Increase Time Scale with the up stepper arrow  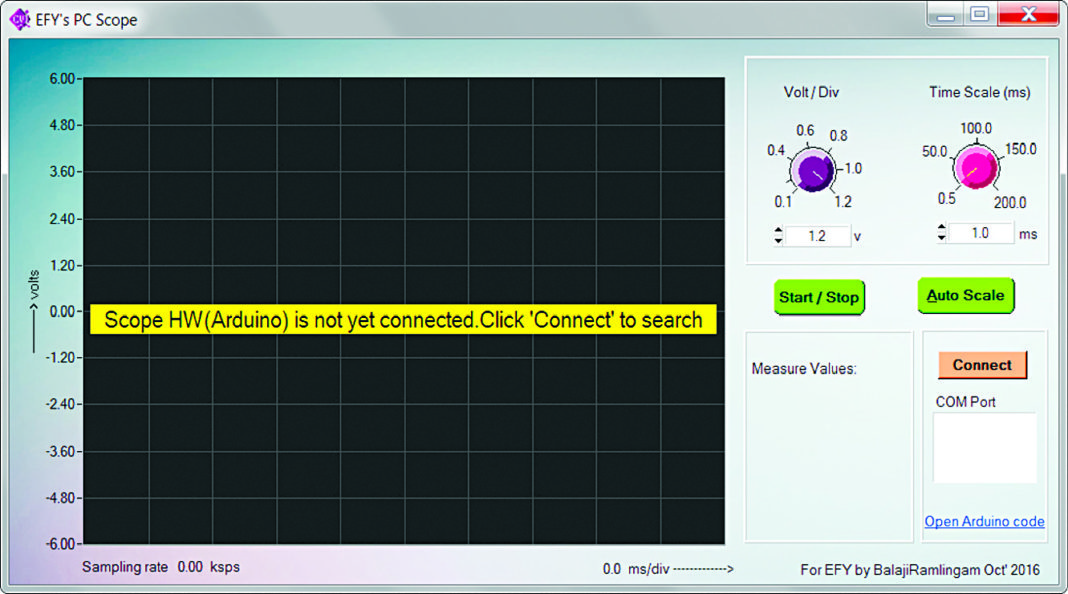[941, 228]
